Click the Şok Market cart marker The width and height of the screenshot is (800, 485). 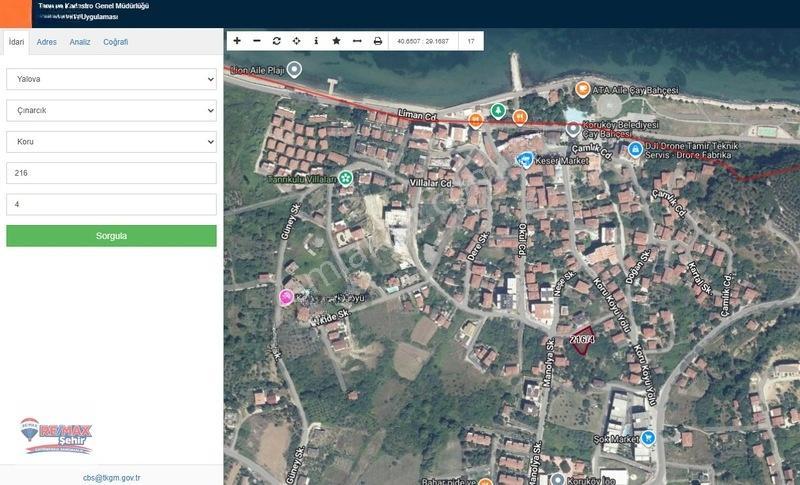pyautogui.click(x=648, y=438)
